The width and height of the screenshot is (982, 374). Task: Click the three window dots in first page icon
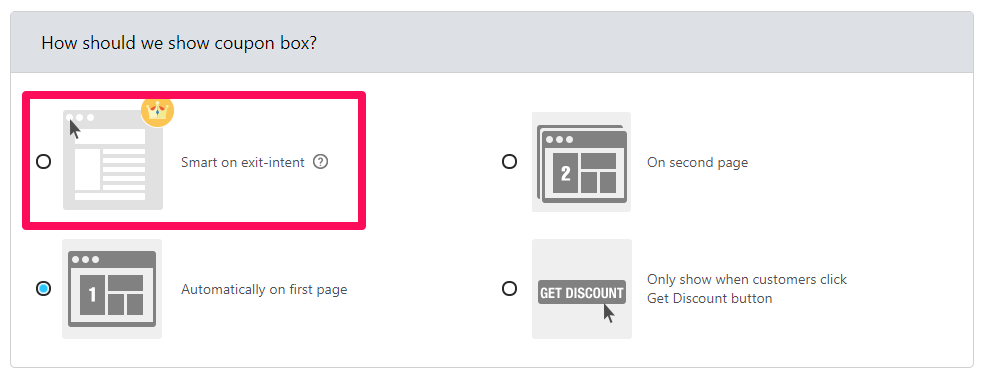click(86, 259)
